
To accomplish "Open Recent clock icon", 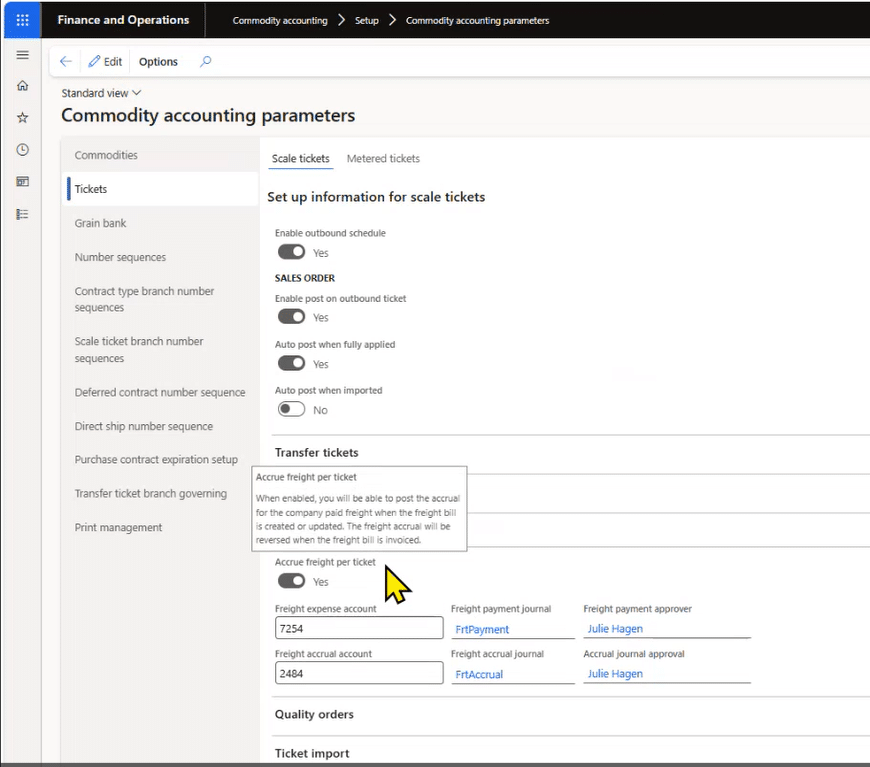I will pos(23,150).
